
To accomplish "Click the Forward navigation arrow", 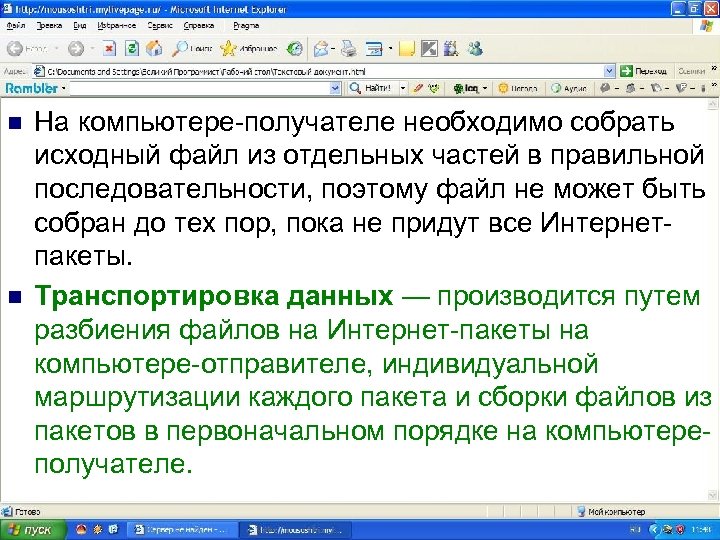I will tap(76, 48).
